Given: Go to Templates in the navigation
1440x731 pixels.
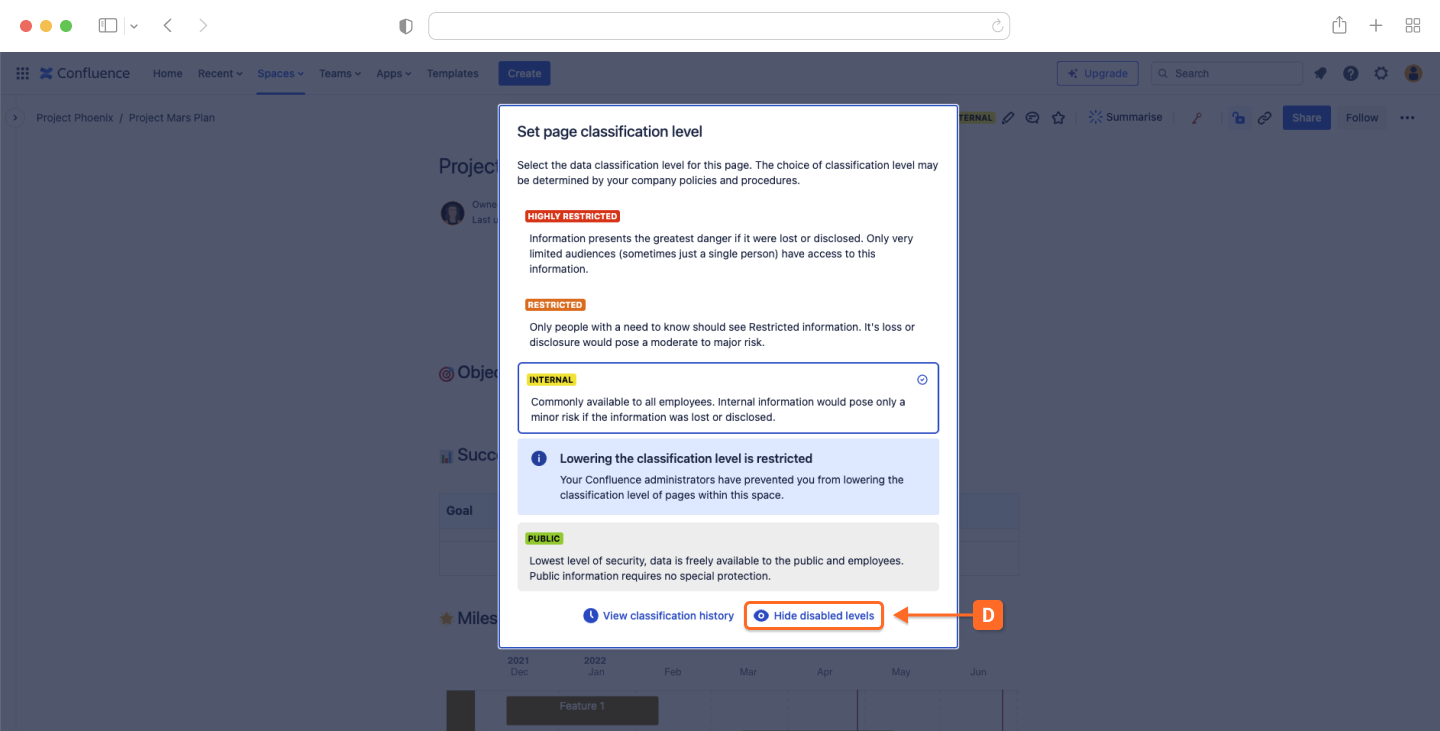Looking at the screenshot, I should coord(452,73).
